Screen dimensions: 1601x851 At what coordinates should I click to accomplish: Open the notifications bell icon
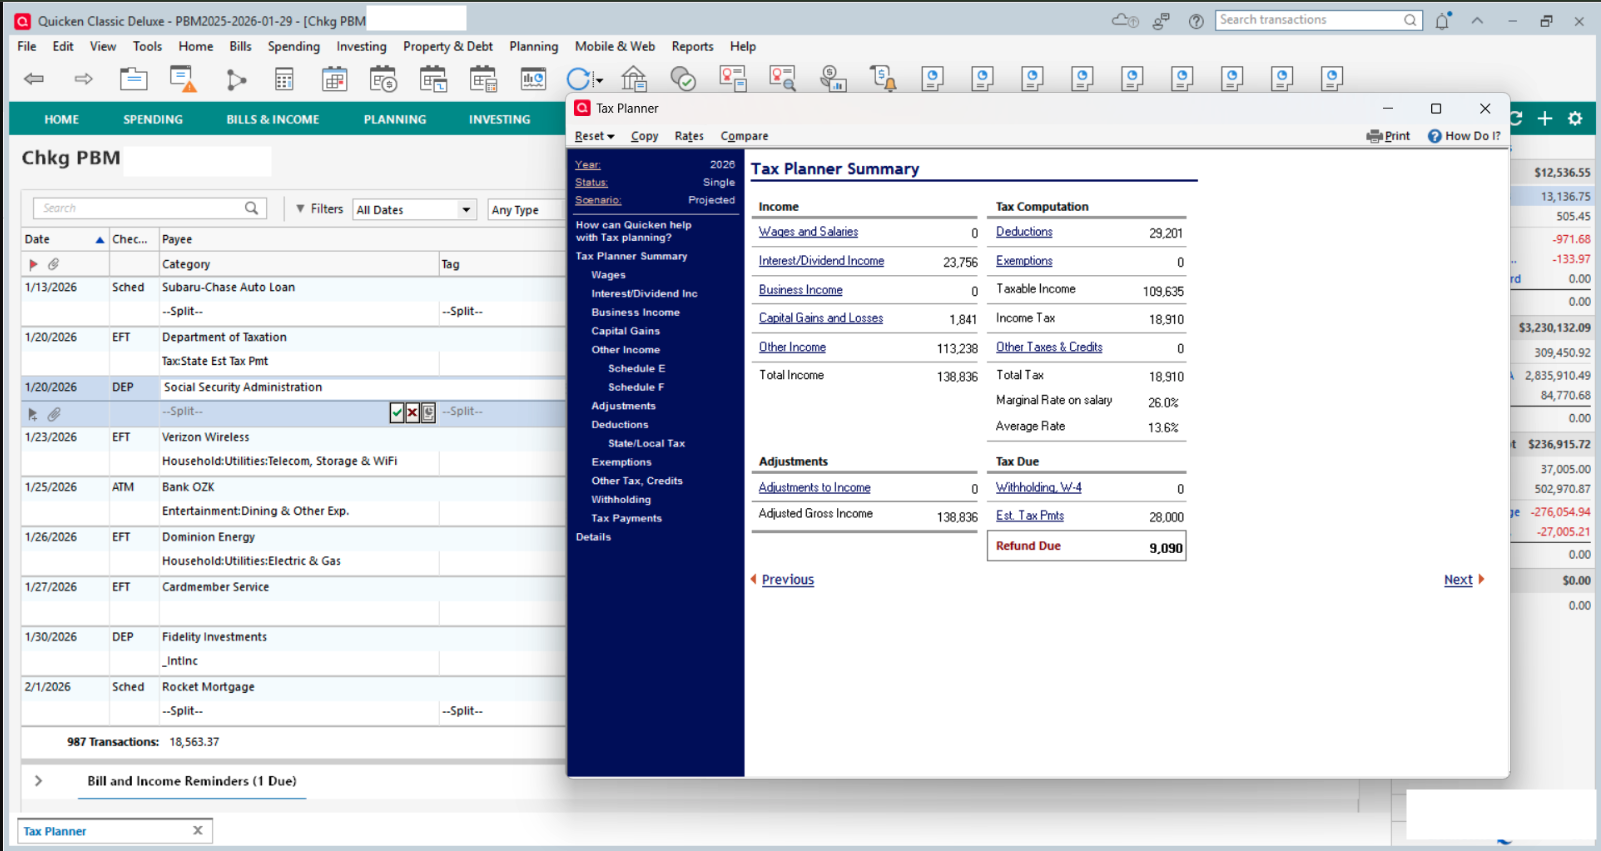(x=1442, y=21)
